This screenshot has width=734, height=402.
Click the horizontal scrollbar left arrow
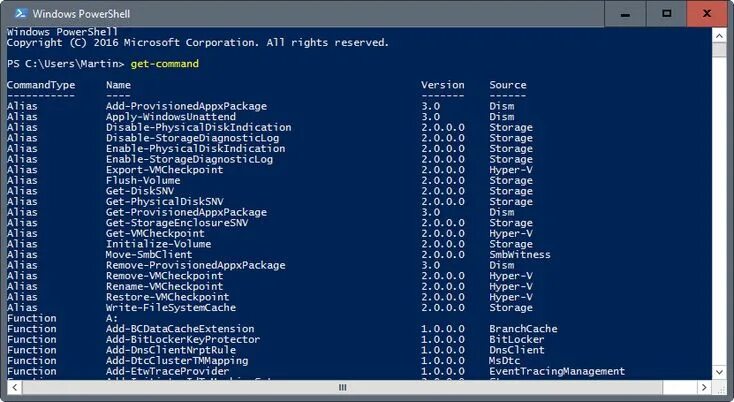[15, 387]
